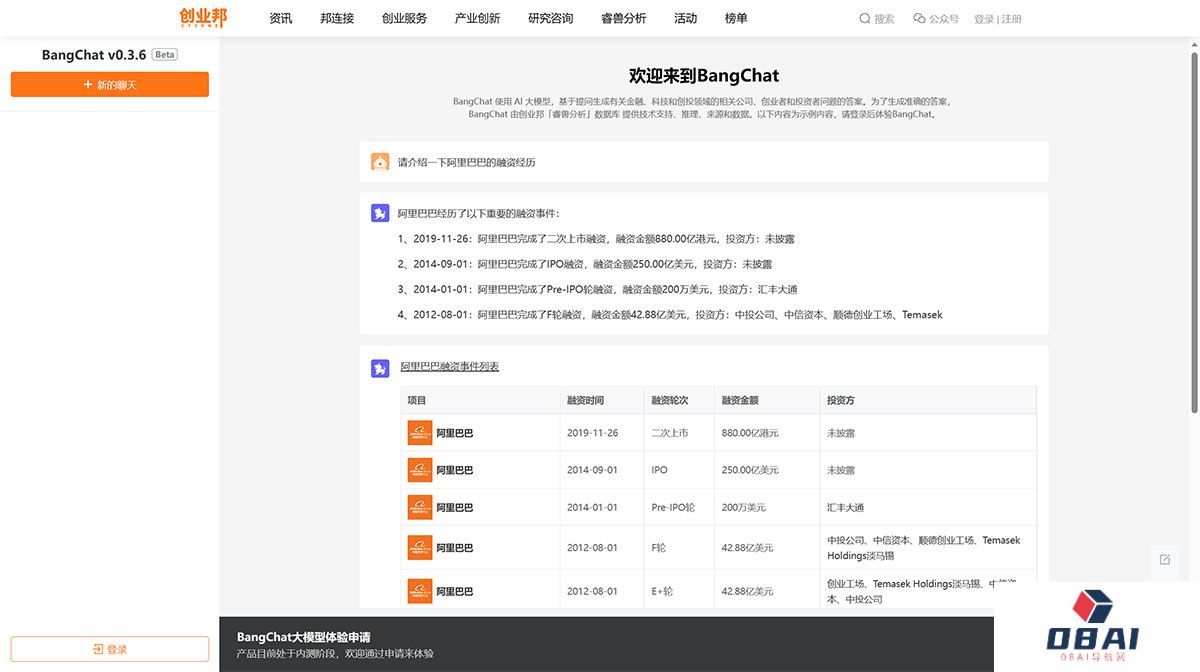Click the search magnifier icon
Viewport: 1200px width, 672px height.
point(865,18)
